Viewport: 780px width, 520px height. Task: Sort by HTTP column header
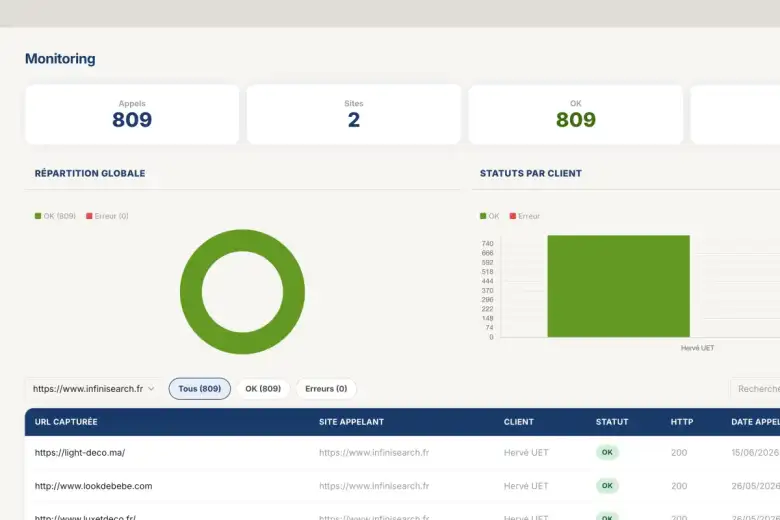[682, 422]
